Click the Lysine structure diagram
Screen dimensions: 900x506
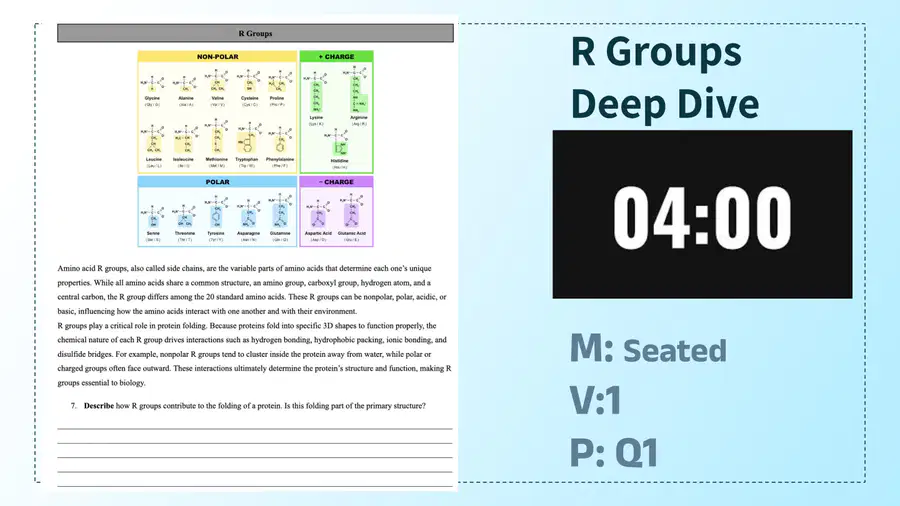(x=316, y=92)
